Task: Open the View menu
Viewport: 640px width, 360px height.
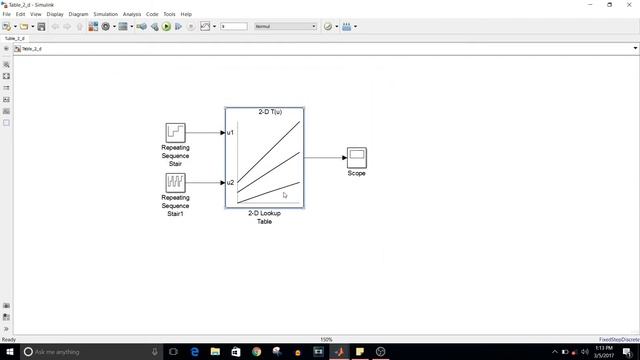Action: point(36,14)
